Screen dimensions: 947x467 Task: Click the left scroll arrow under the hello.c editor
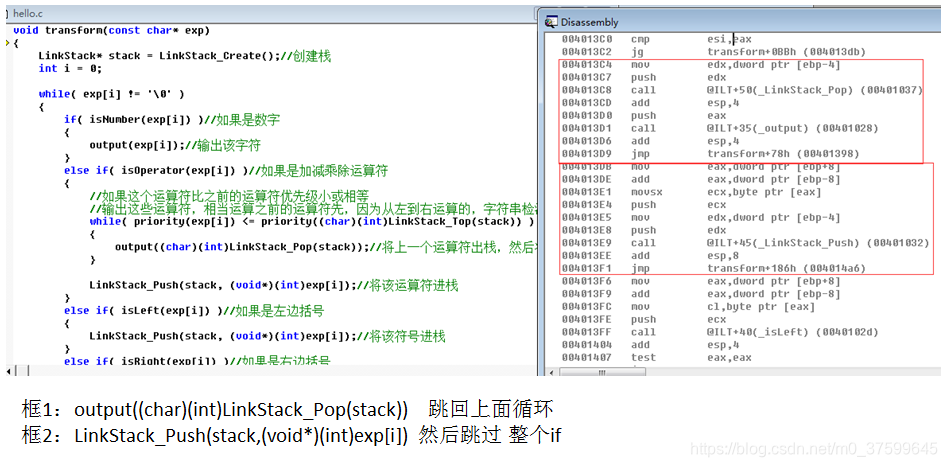click(x=8, y=370)
